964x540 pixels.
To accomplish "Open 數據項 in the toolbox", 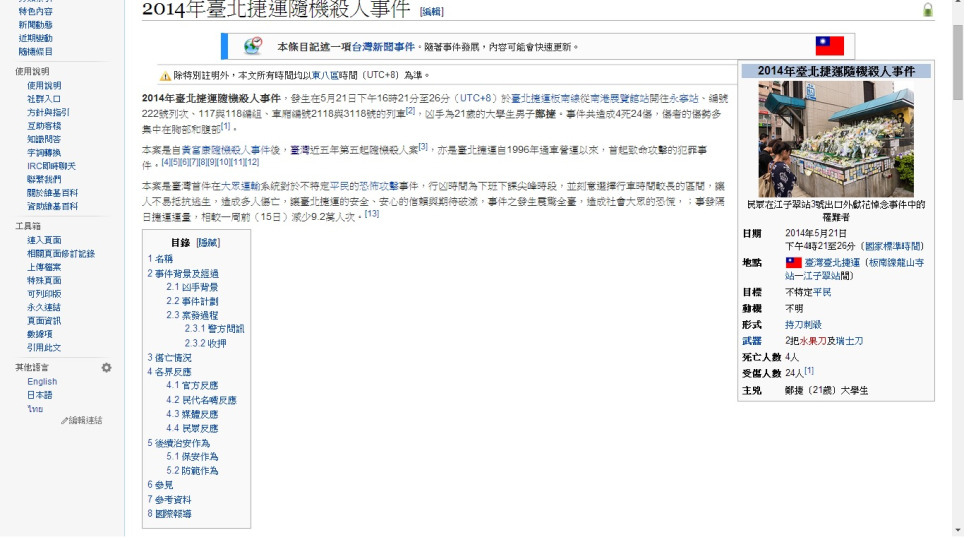I will coord(39,335).
